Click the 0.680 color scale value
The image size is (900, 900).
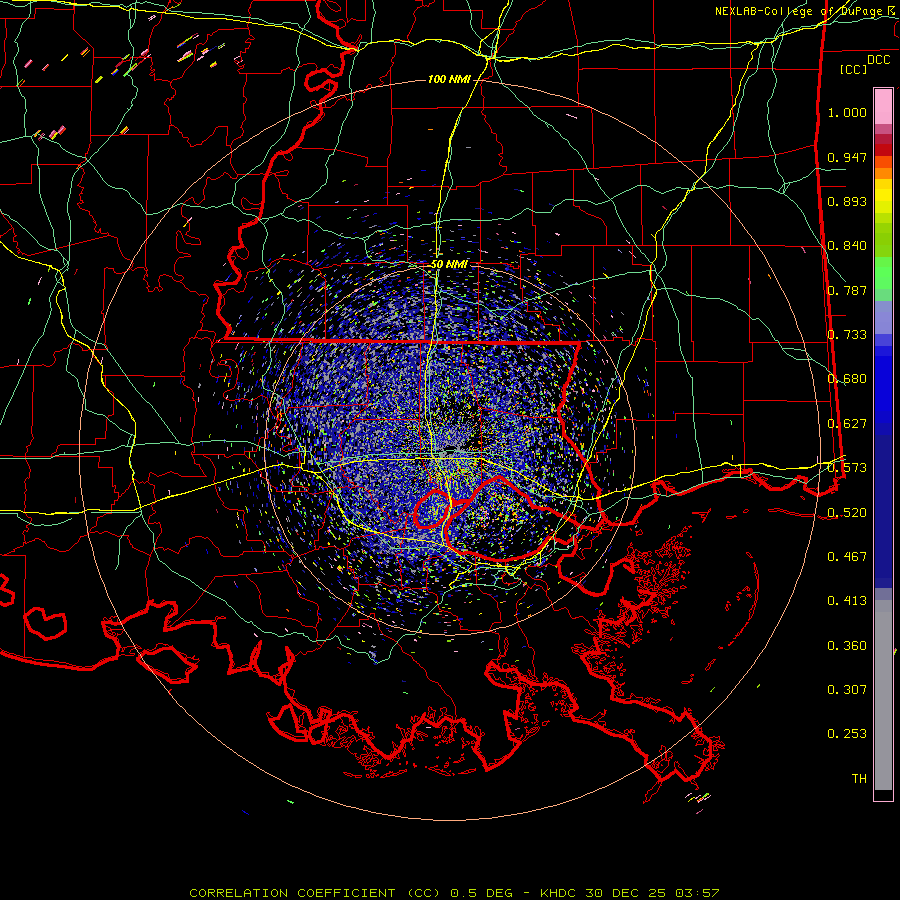(847, 379)
